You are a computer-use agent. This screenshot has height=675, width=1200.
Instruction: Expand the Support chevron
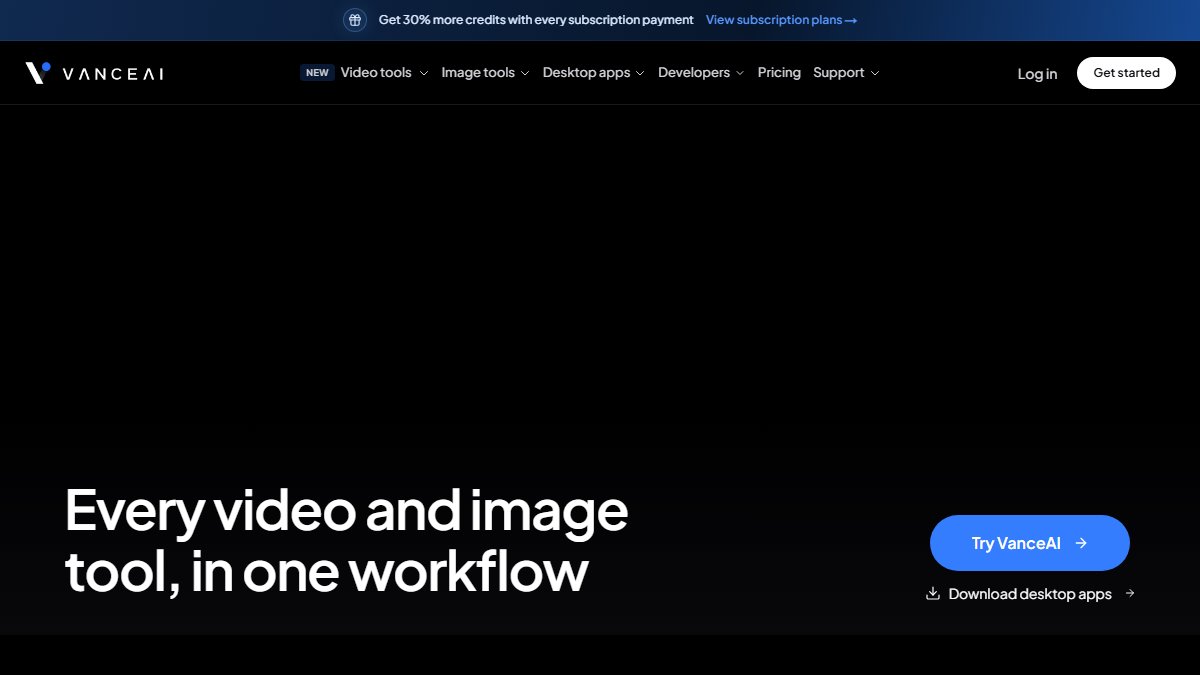click(x=875, y=73)
